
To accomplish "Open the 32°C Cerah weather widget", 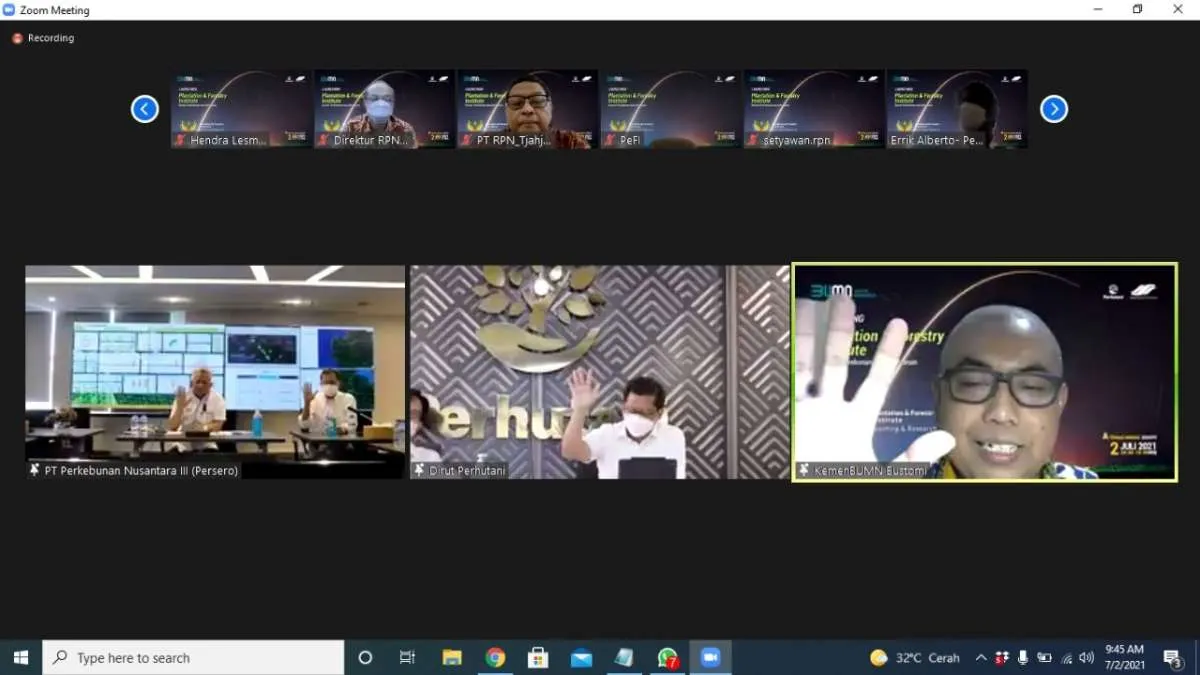I will coord(915,657).
